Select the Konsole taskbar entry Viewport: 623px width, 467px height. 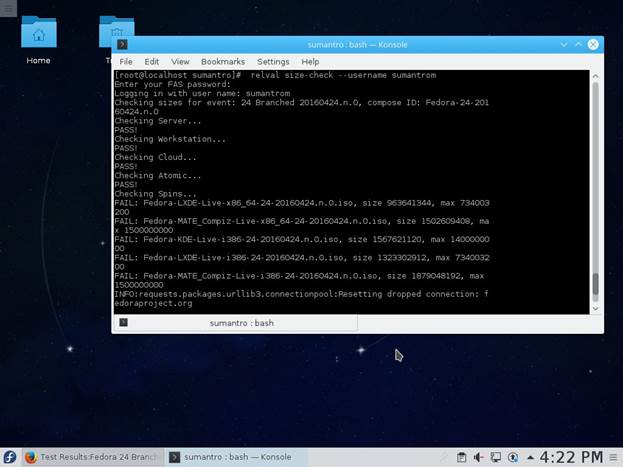pyautogui.click(x=236, y=457)
